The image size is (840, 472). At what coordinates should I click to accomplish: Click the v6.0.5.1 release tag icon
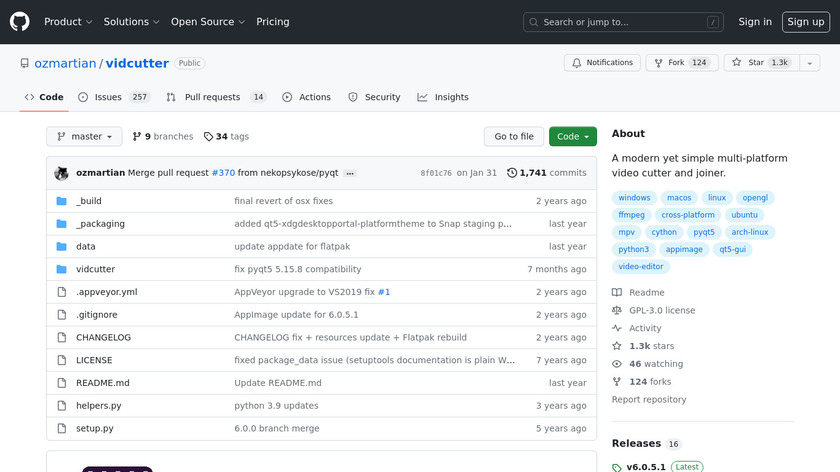point(617,468)
